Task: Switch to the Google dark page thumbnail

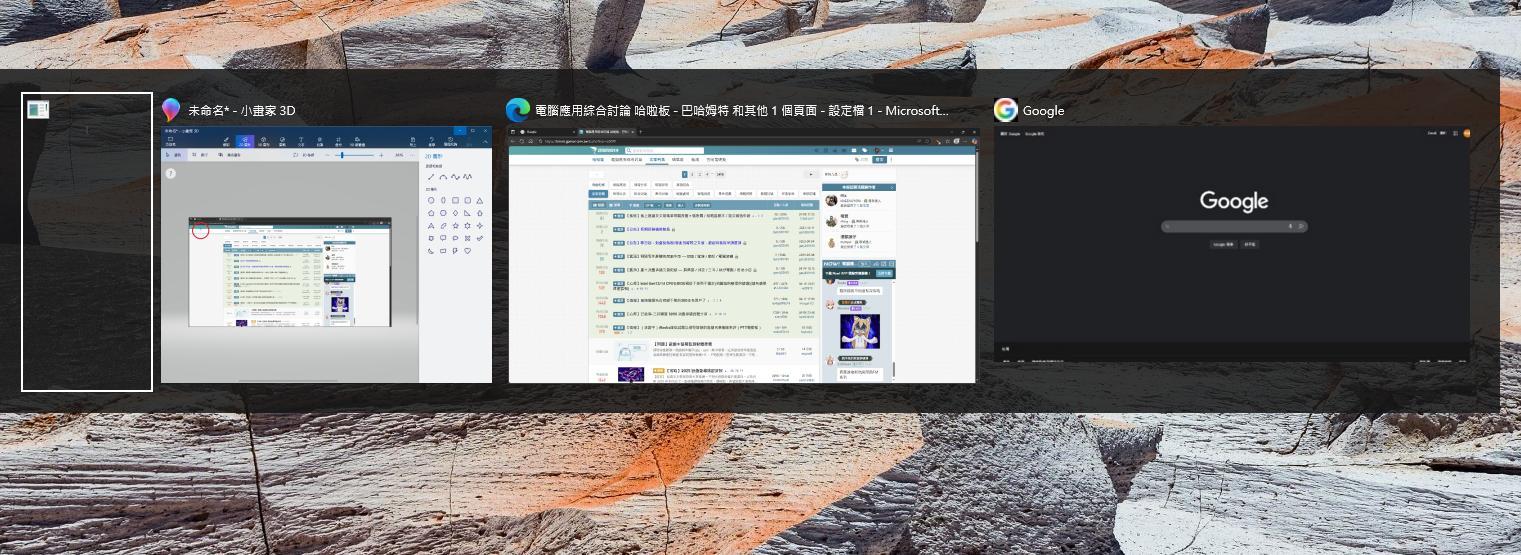Action: pos(1233,243)
